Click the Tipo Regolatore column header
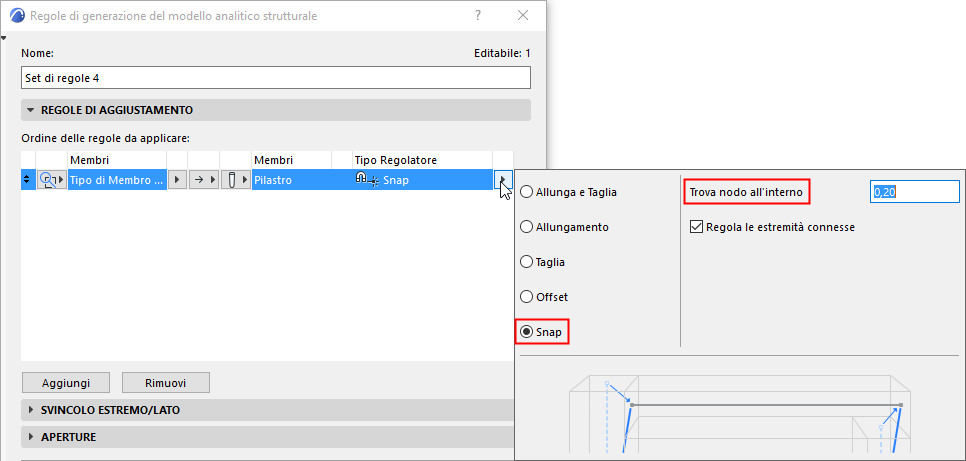966x461 pixels. click(423, 160)
